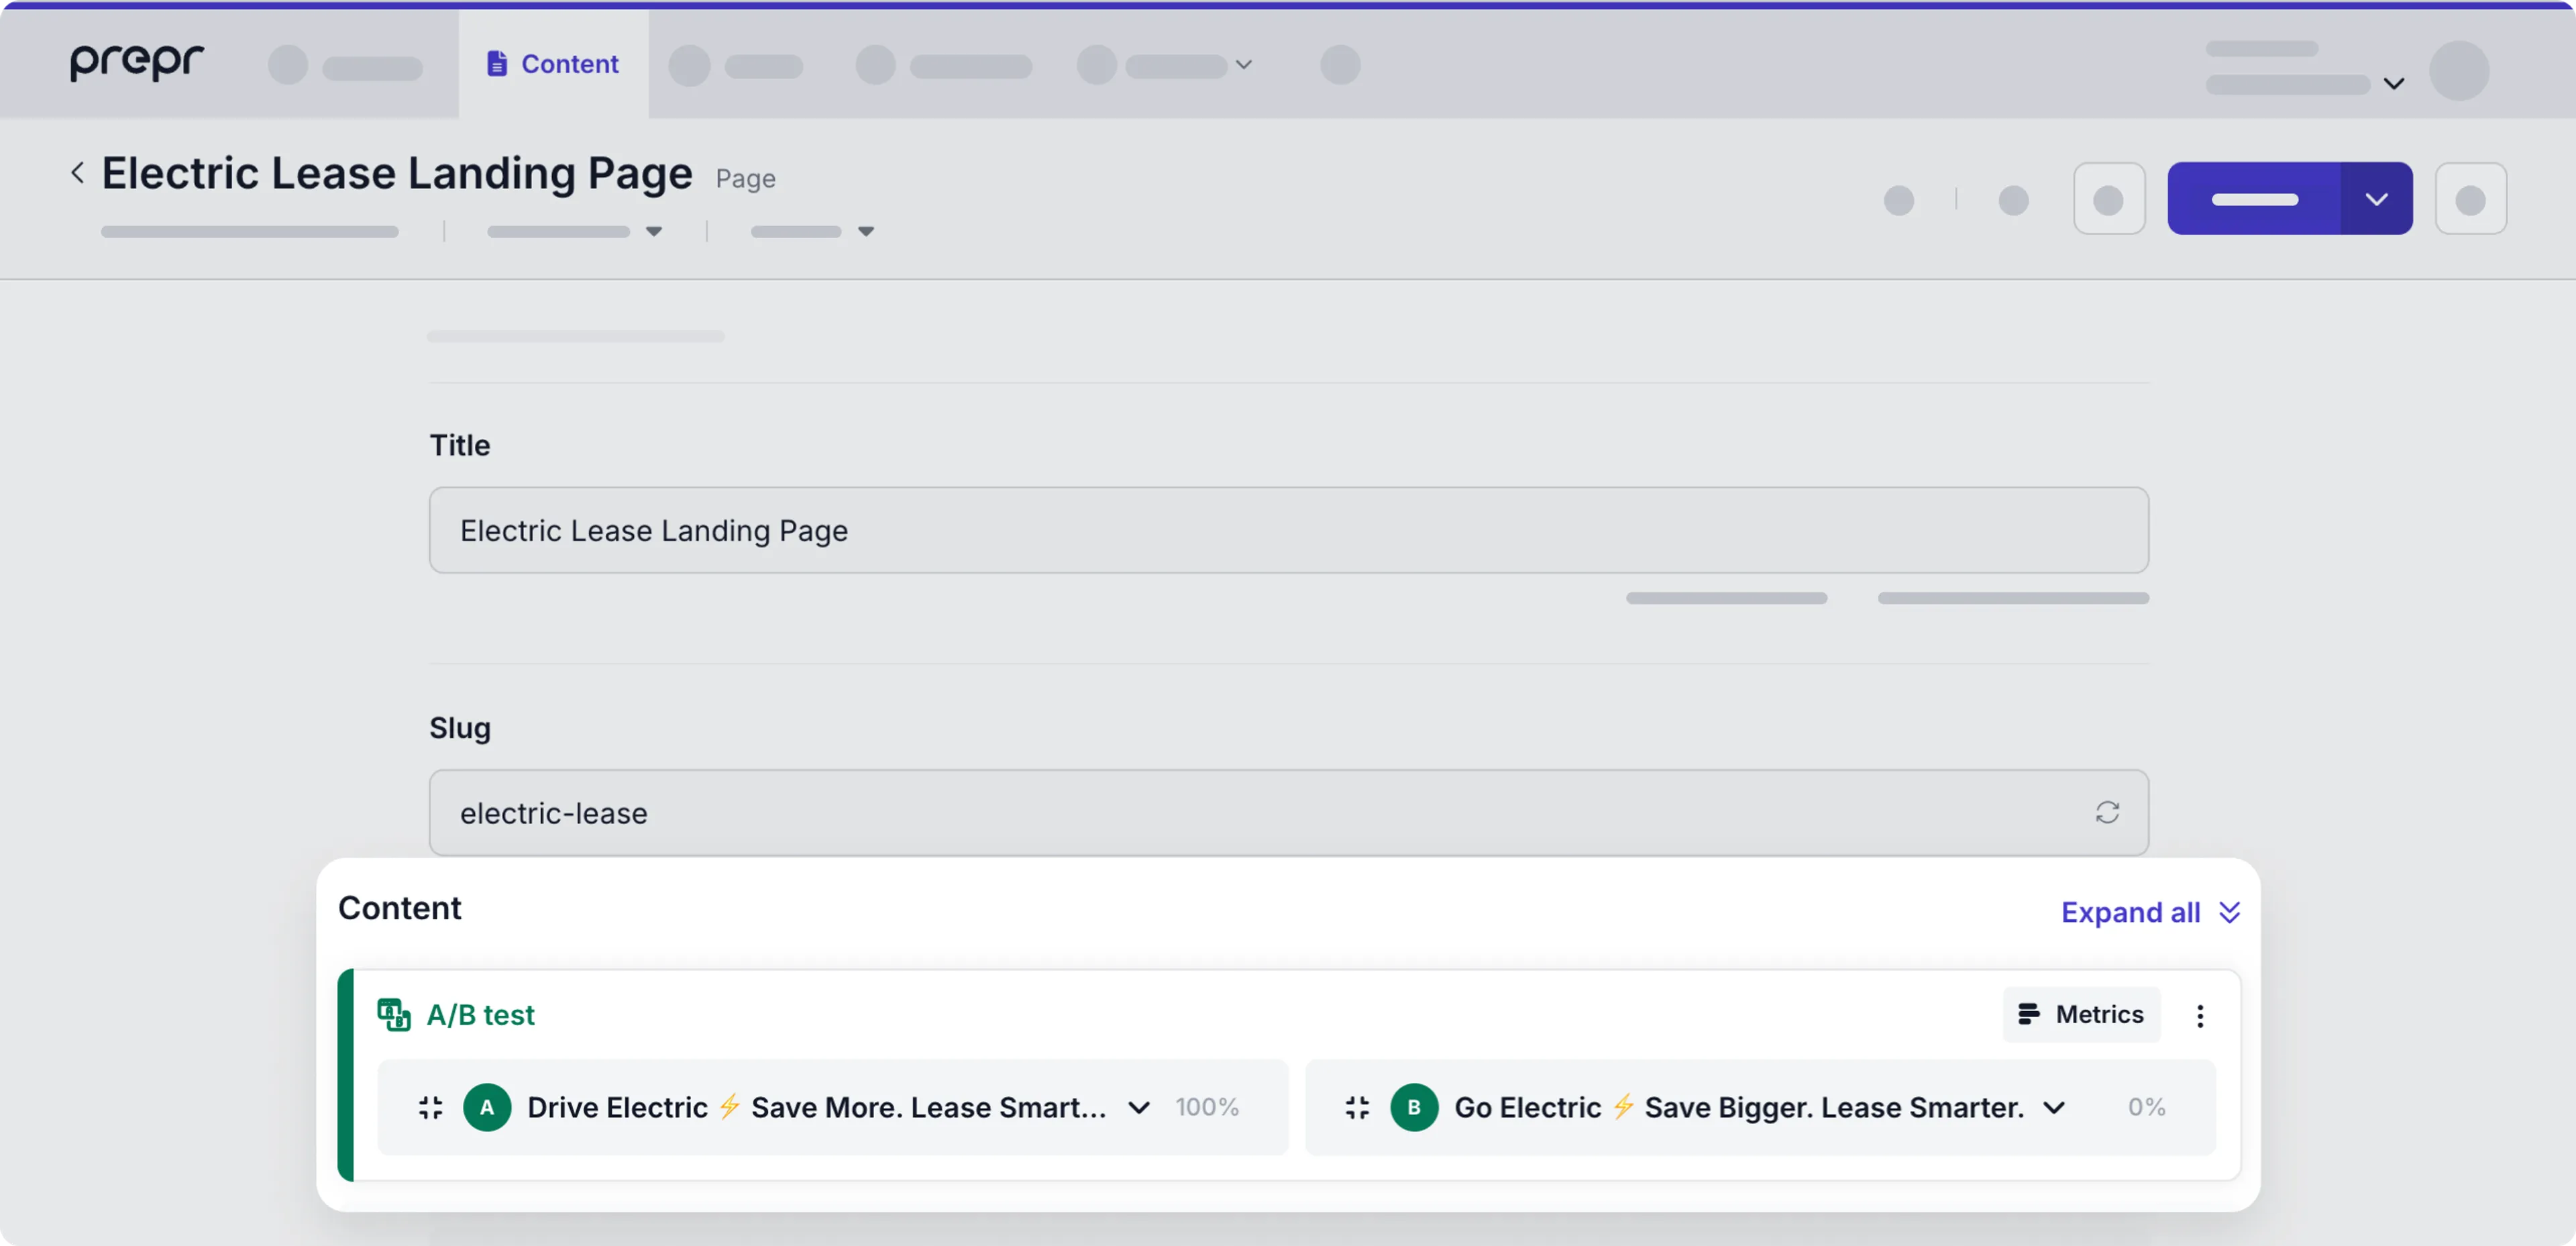The height and width of the screenshot is (1246, 2576).
Task: Click the 0% traffic value on variant B
Action: click(2146, 1107)
